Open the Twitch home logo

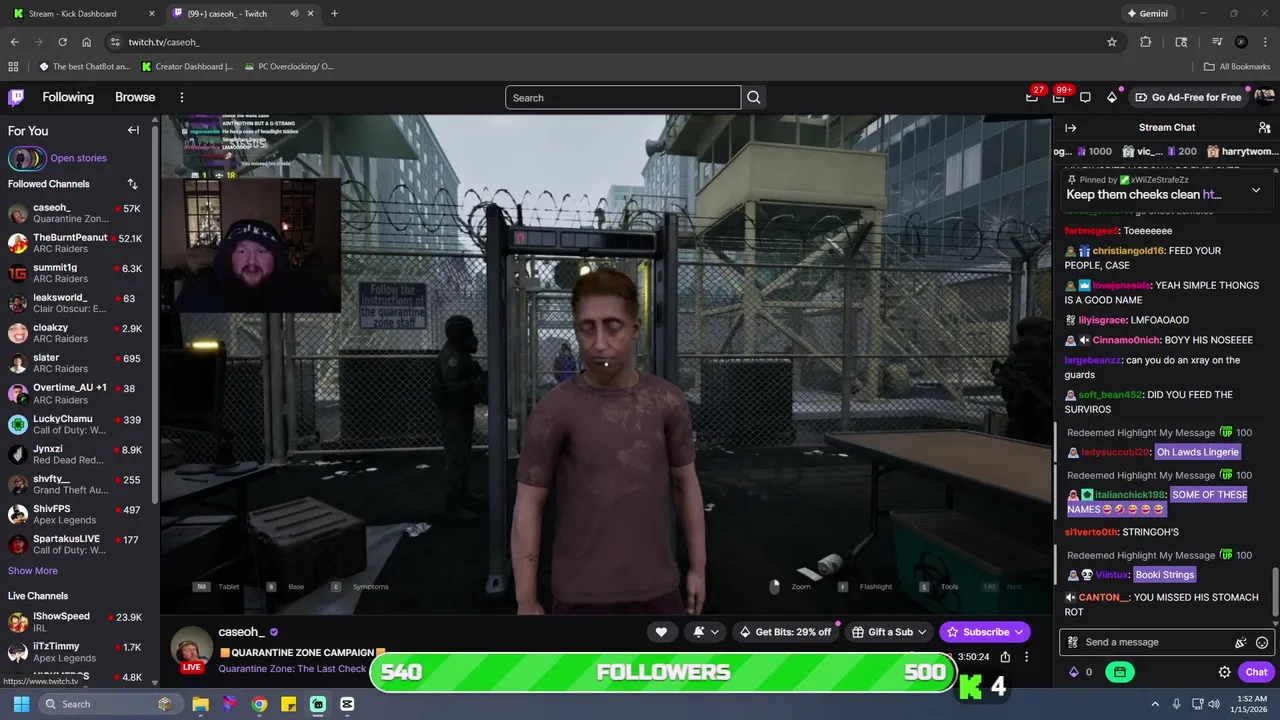tap(16, 97)
